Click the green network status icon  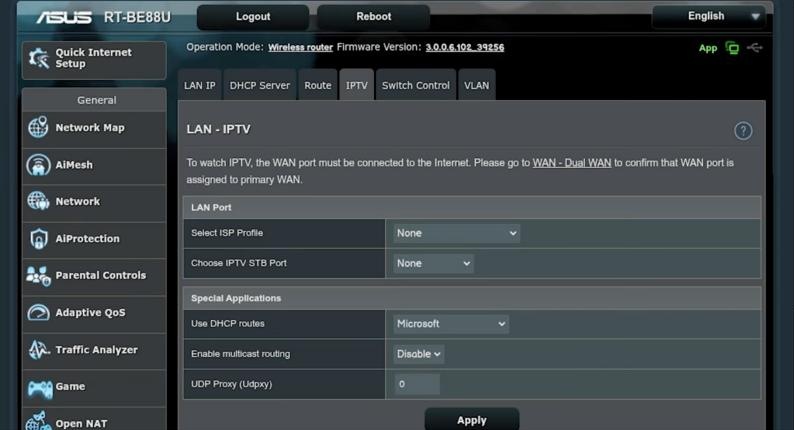(x=732, y=48)
